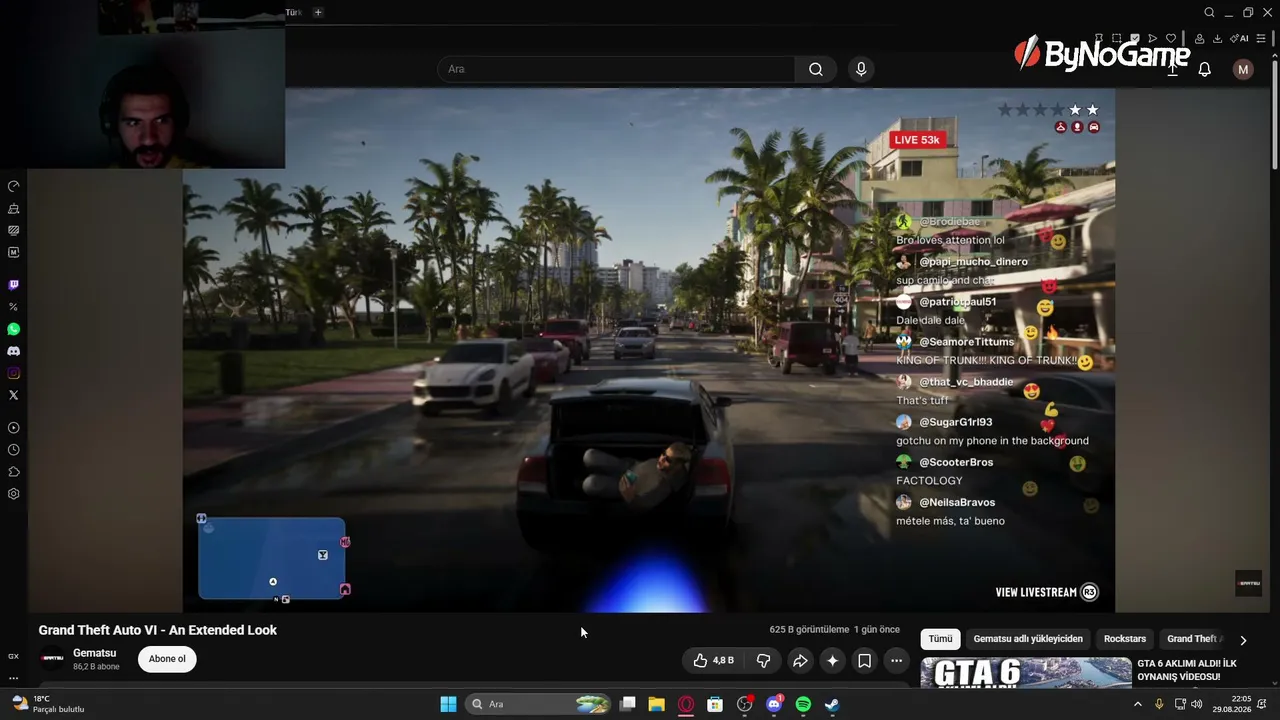Open the Gematsu channel name link
Image resolution: width=1280 pixels, height=720 pixels.
(94, 653)
